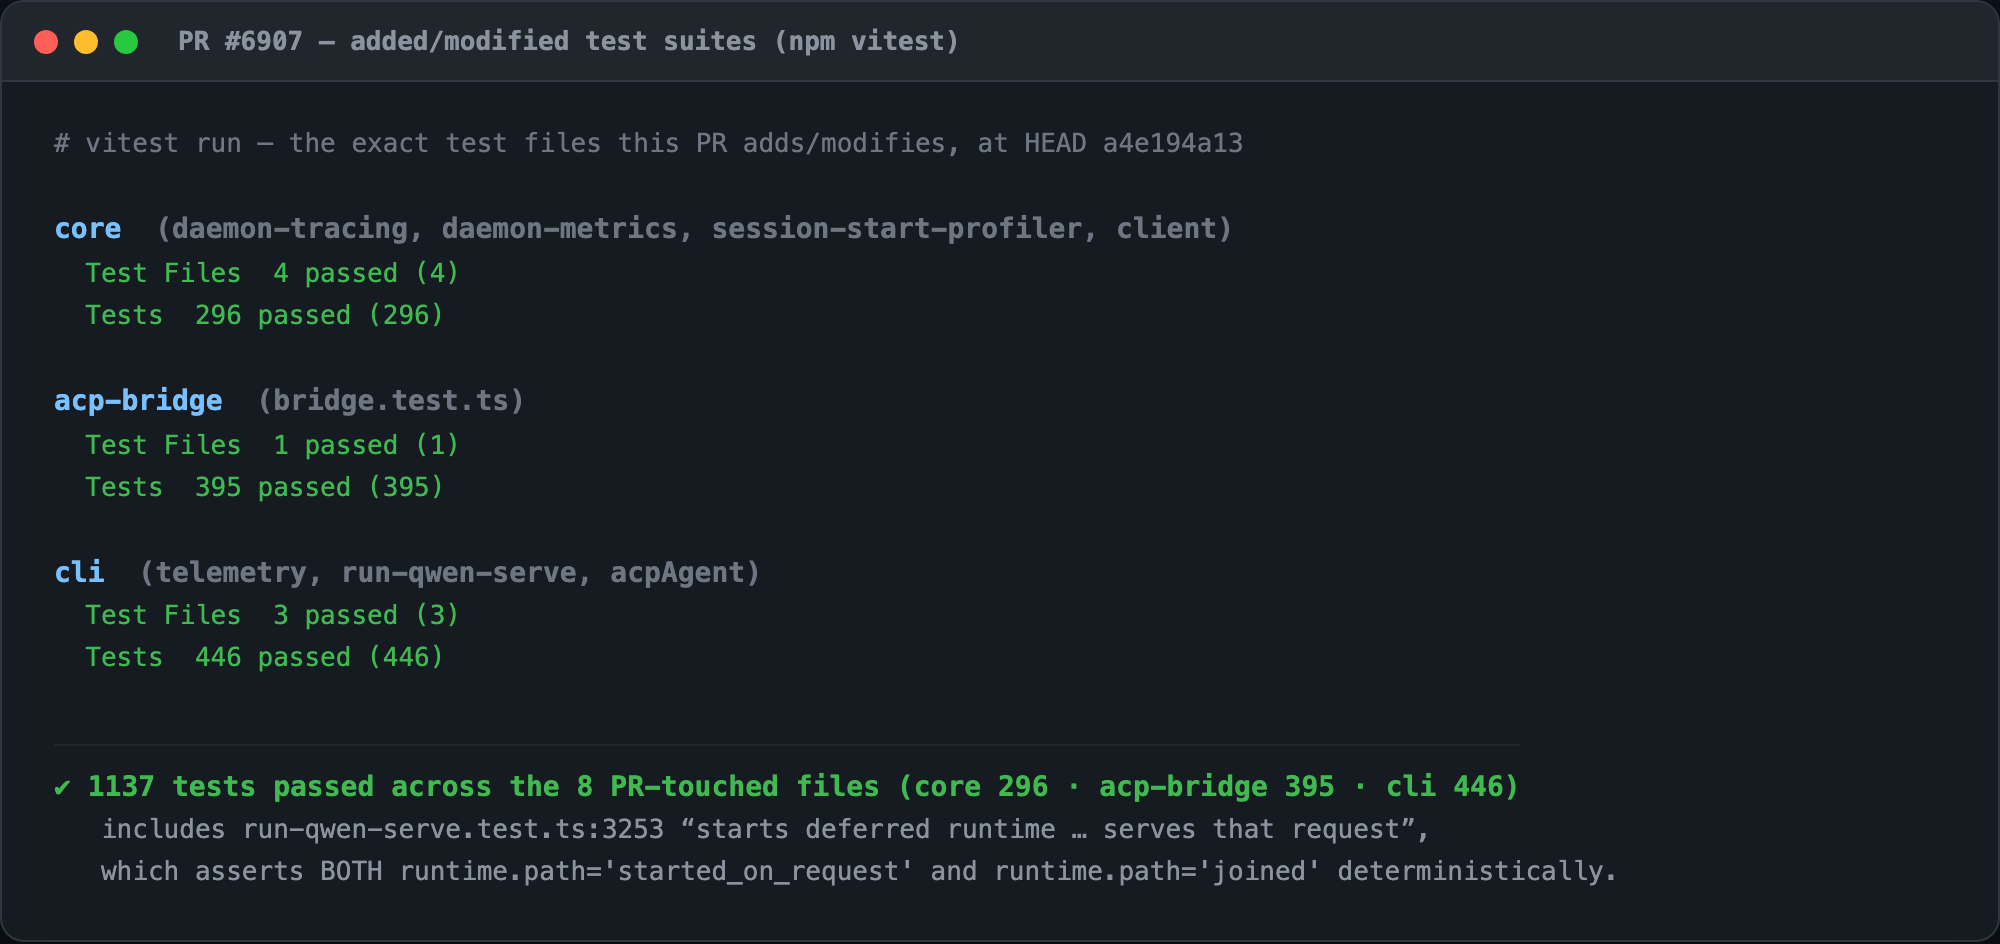Click 'Test Files 4 passed (4)' line

tap(271, 273)
